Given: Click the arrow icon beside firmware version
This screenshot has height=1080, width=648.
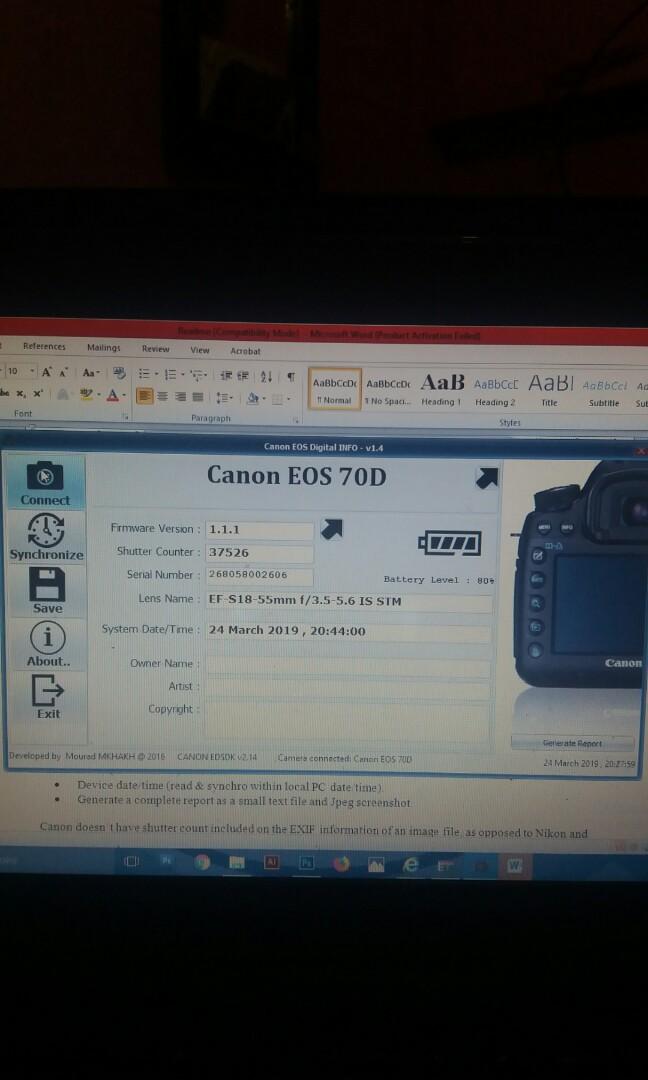Looking at the screenshot, I should pyautogui.click(x=332, y=529).
